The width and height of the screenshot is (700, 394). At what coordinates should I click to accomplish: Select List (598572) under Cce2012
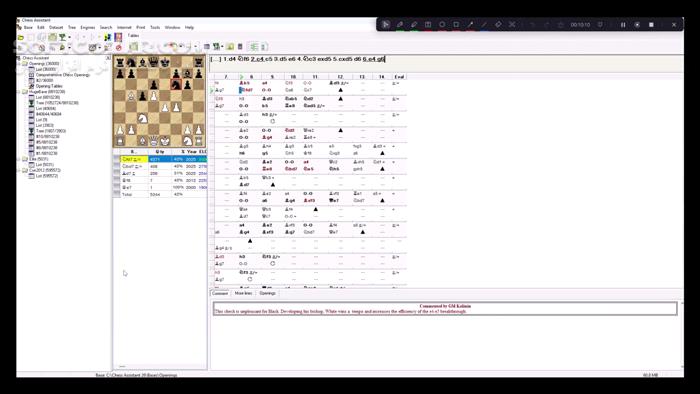pyautogui.click(x=47, y=176)
